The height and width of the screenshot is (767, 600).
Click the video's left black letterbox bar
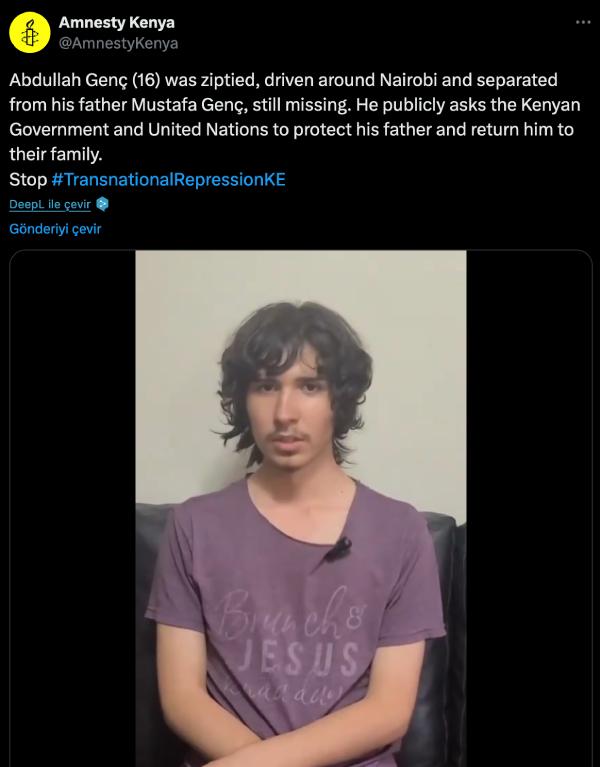click(73, 508)
